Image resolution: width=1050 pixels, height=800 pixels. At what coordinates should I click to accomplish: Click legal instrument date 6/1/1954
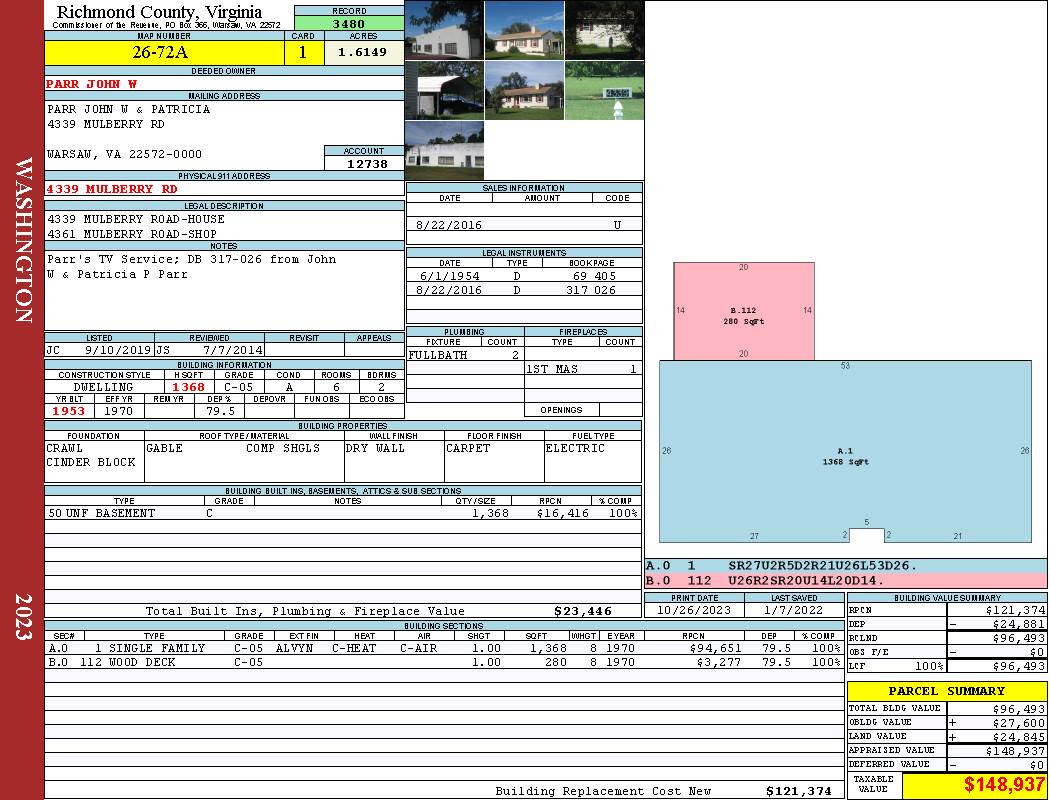[x=449, y=276]
